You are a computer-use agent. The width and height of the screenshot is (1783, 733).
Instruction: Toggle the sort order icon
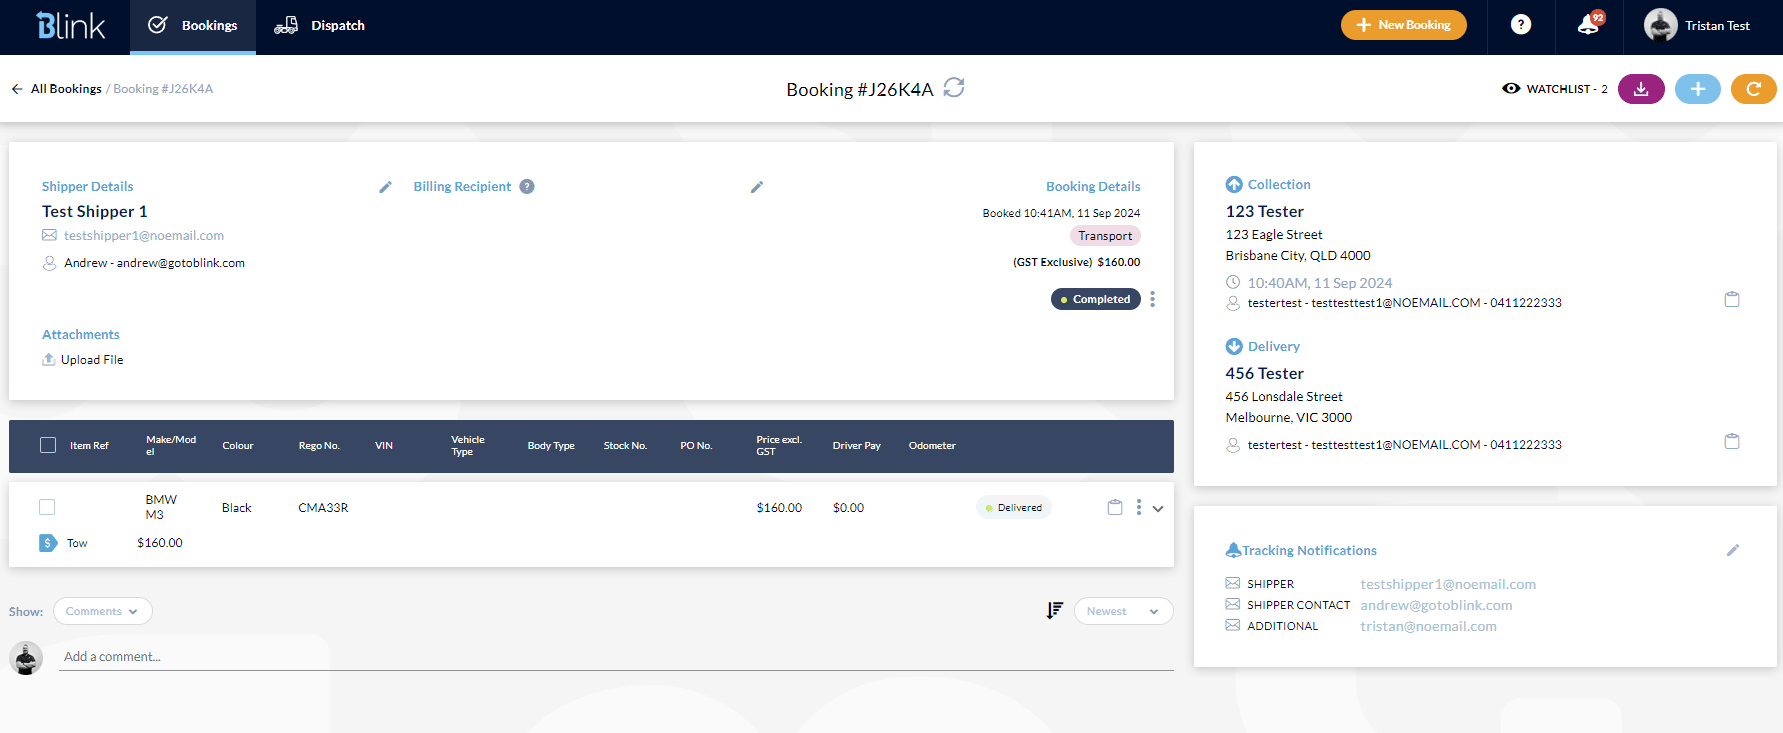[x=1054, y=611]
